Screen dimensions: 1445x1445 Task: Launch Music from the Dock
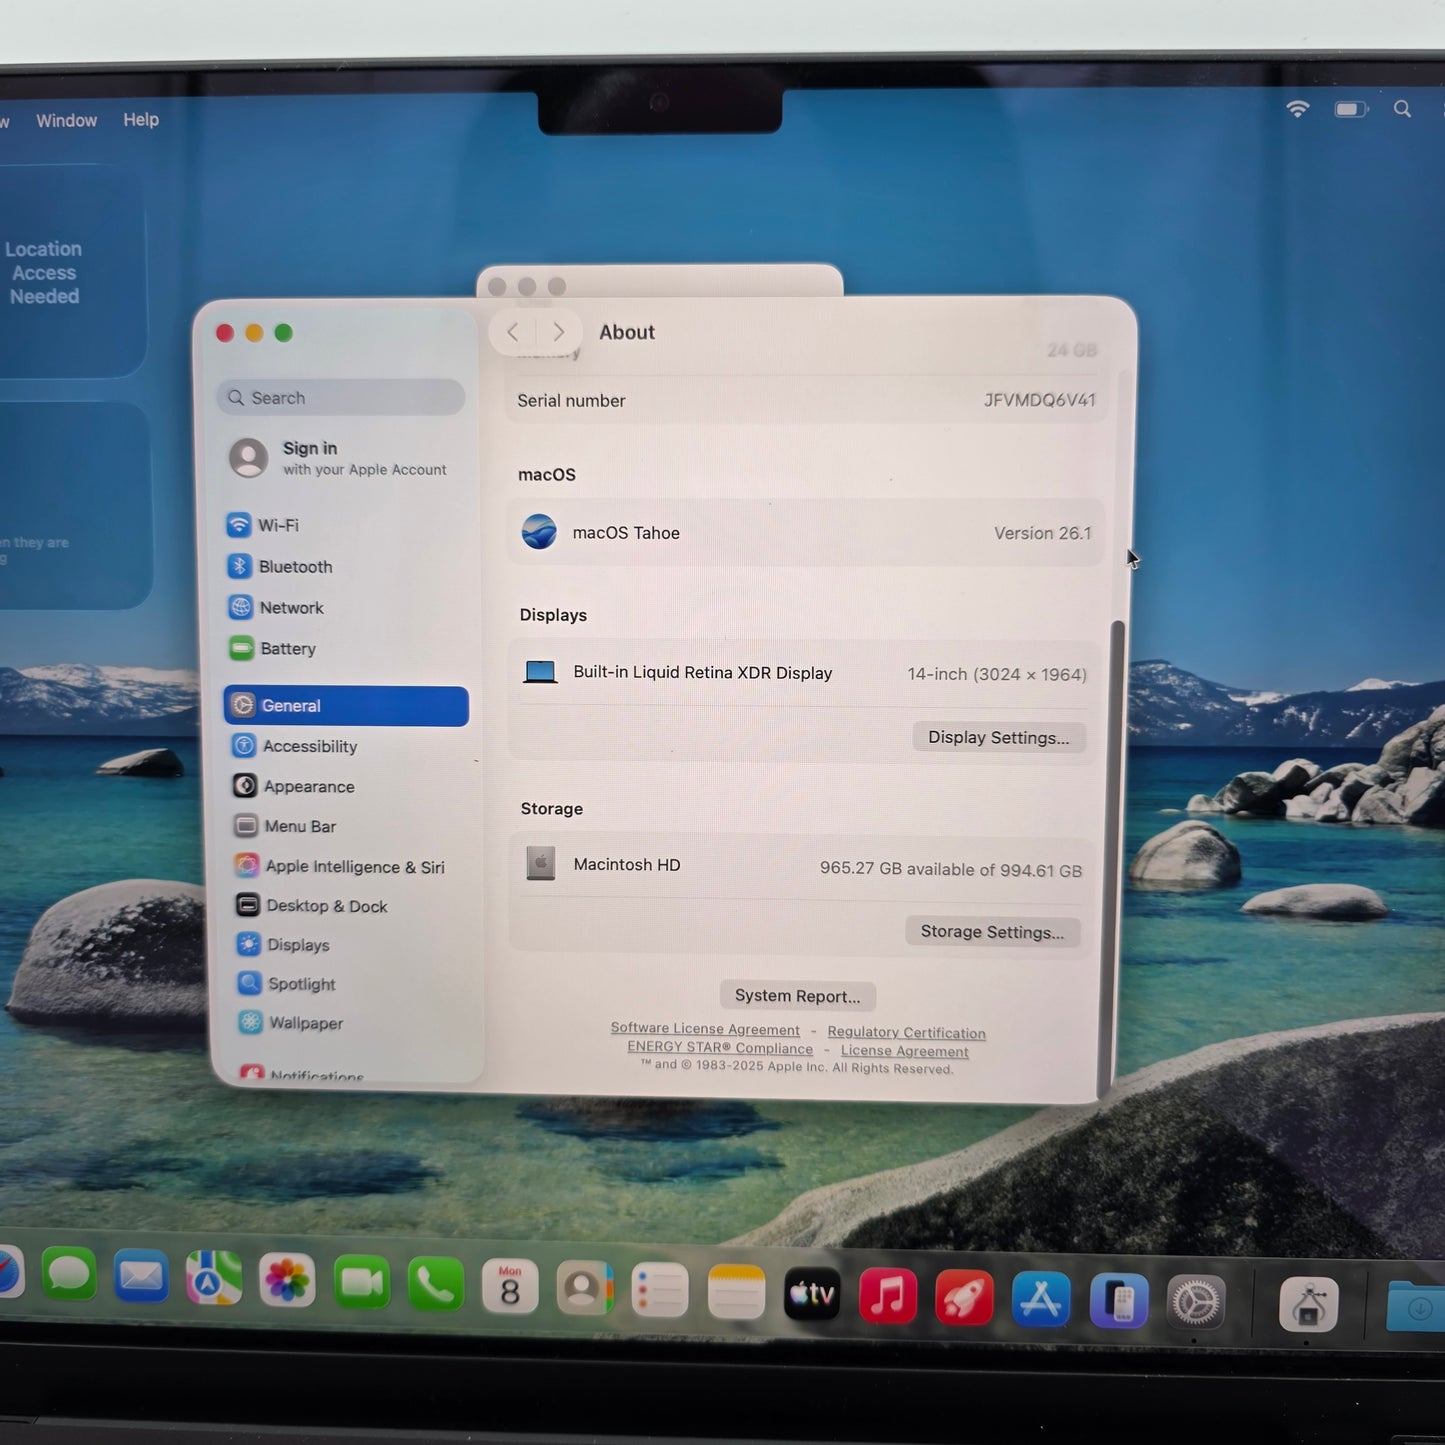pos(888,1297)
